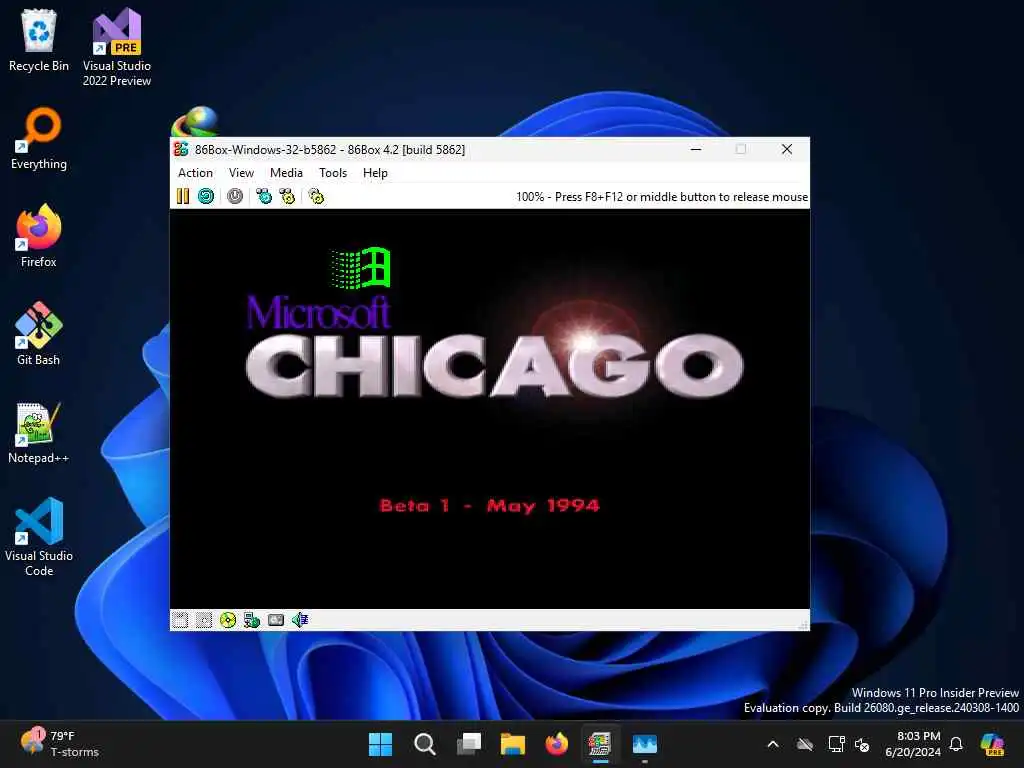Click the muted volume tray icon
The width and height of the screenshot is (1024, 768).
862,744
